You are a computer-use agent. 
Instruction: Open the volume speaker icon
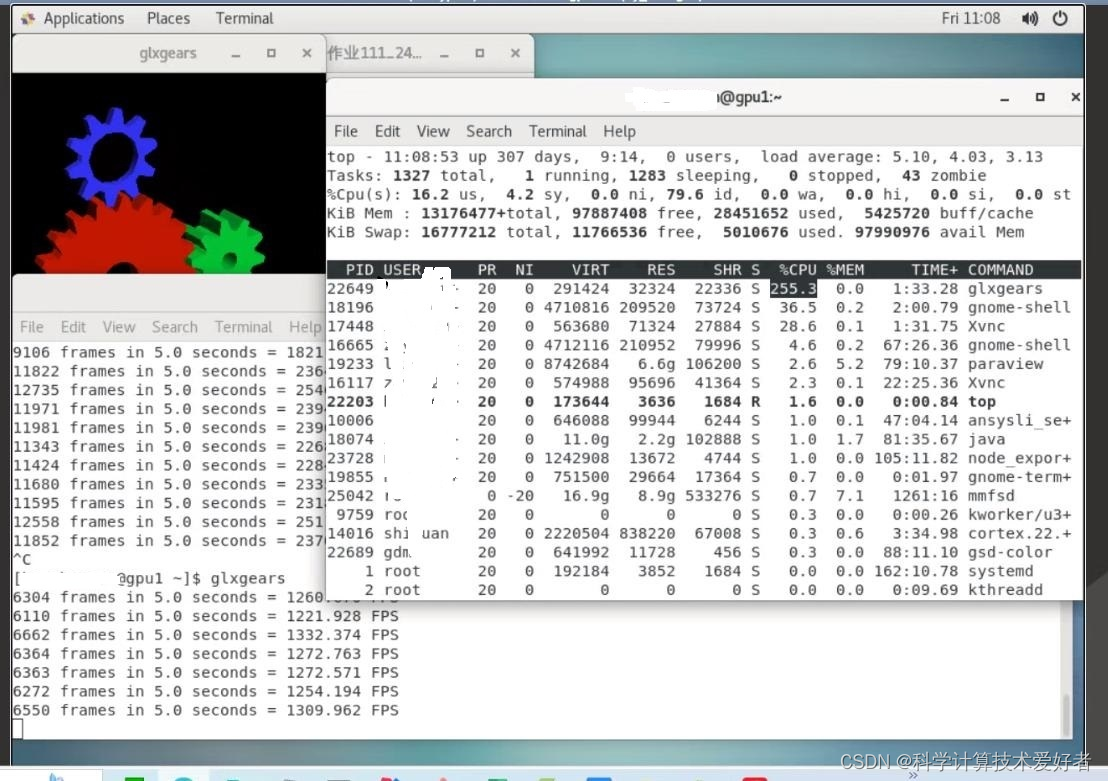[1030, 19]
